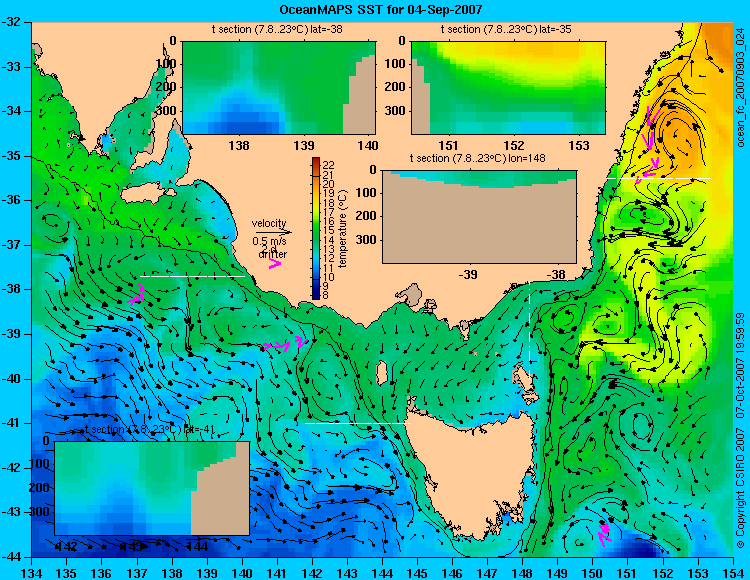The height and width of the screenshot is (580, 750).
Task: Click the '-40' latitude axis label
Action: [11, 379]
